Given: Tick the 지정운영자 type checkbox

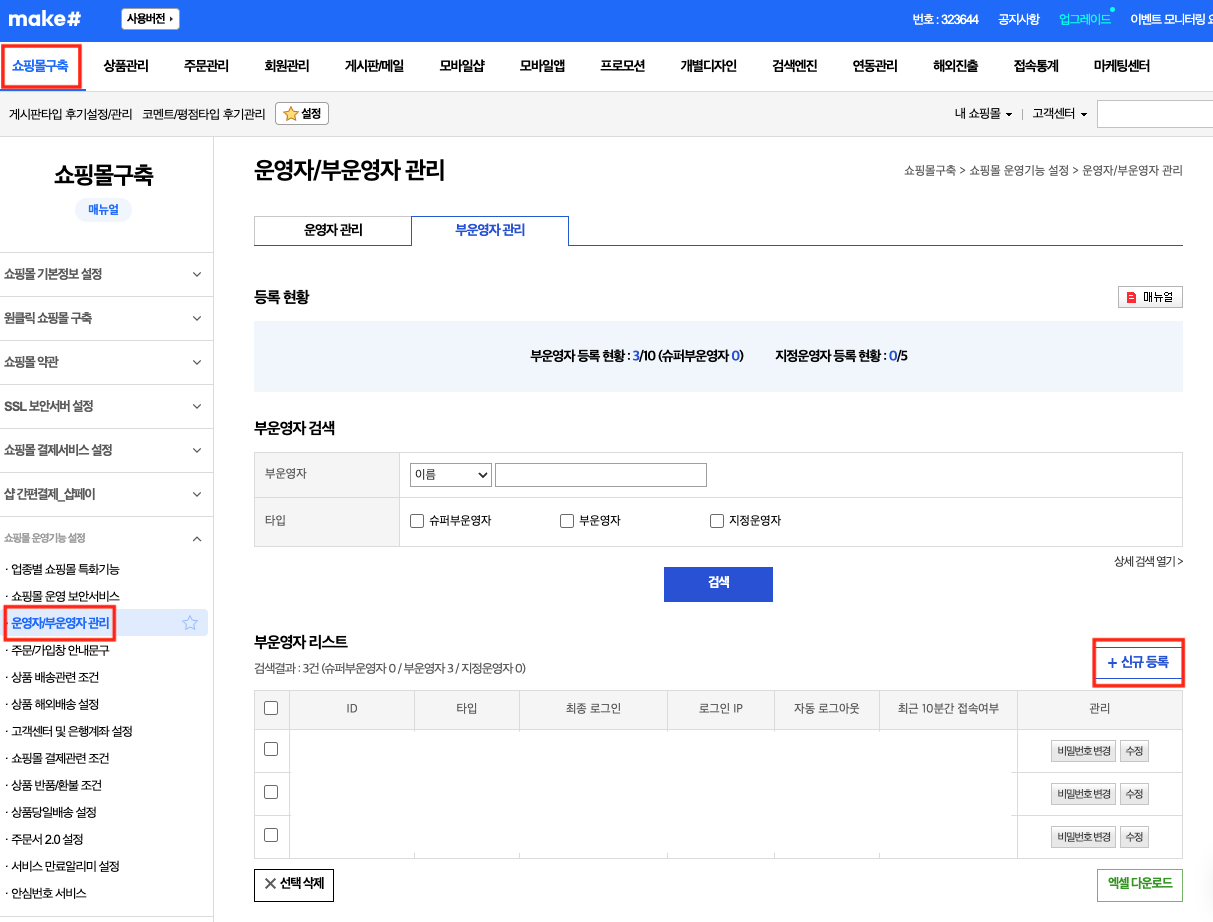Looking at the screenshot, I should tap(717, 521).
